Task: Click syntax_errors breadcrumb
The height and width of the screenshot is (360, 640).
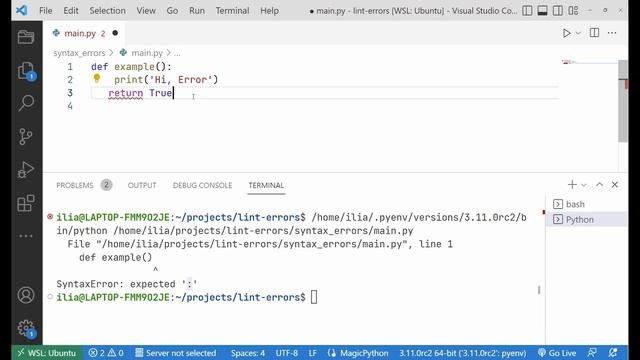Action: point(79,53)
